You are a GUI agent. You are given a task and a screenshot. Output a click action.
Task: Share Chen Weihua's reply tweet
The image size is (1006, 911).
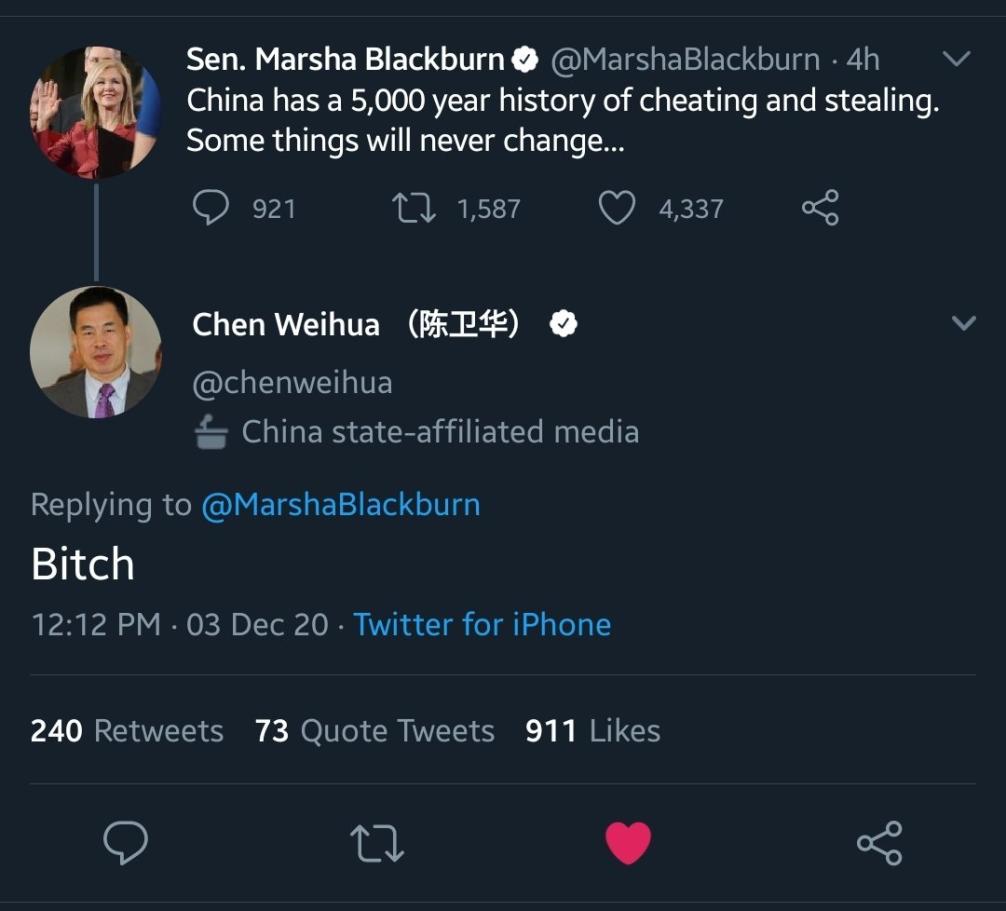879,843
